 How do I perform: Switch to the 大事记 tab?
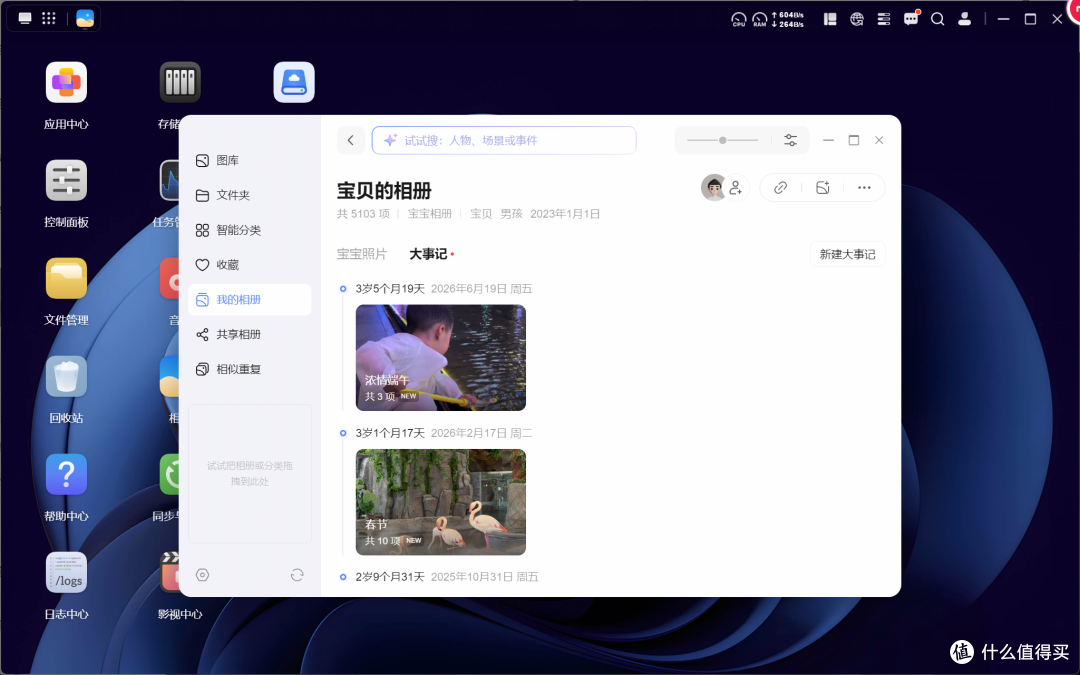428,254
